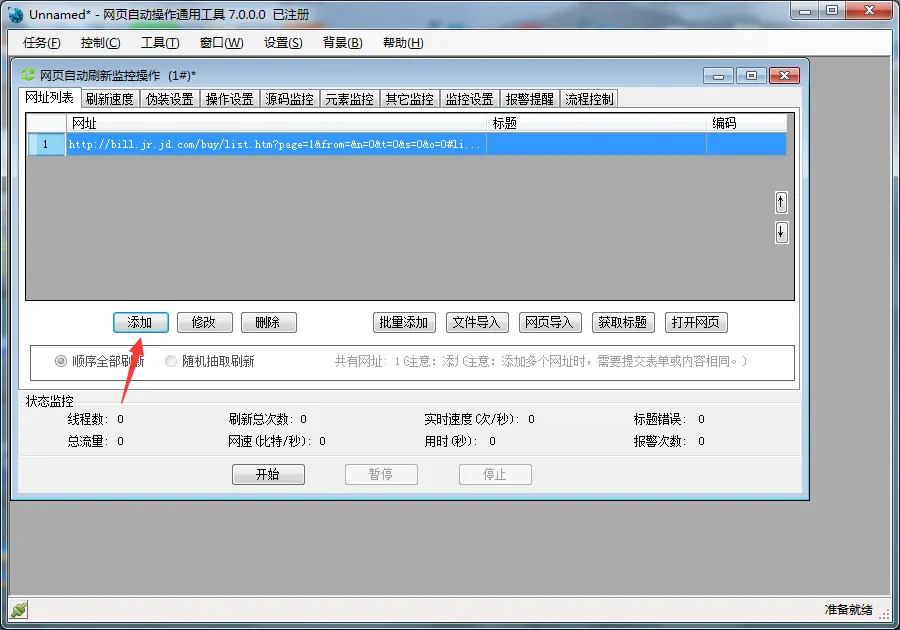The height and width of the screenshot is (630, 900).
Task: Switch to 流程控制 tab
Action: pyautogui.click(x=589, y=99)
